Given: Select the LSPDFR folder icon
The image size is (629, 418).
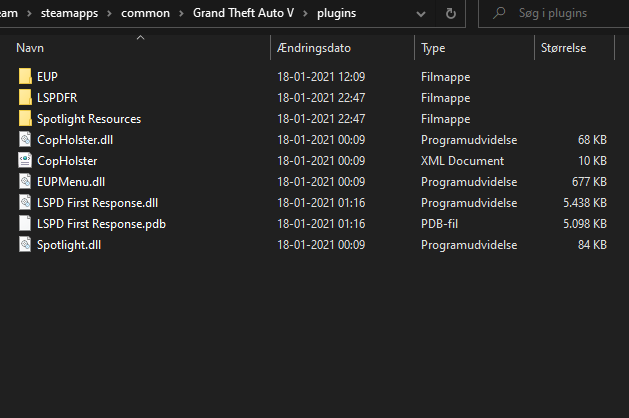Looking at the screenshot, I should click(x=26, y=97).
